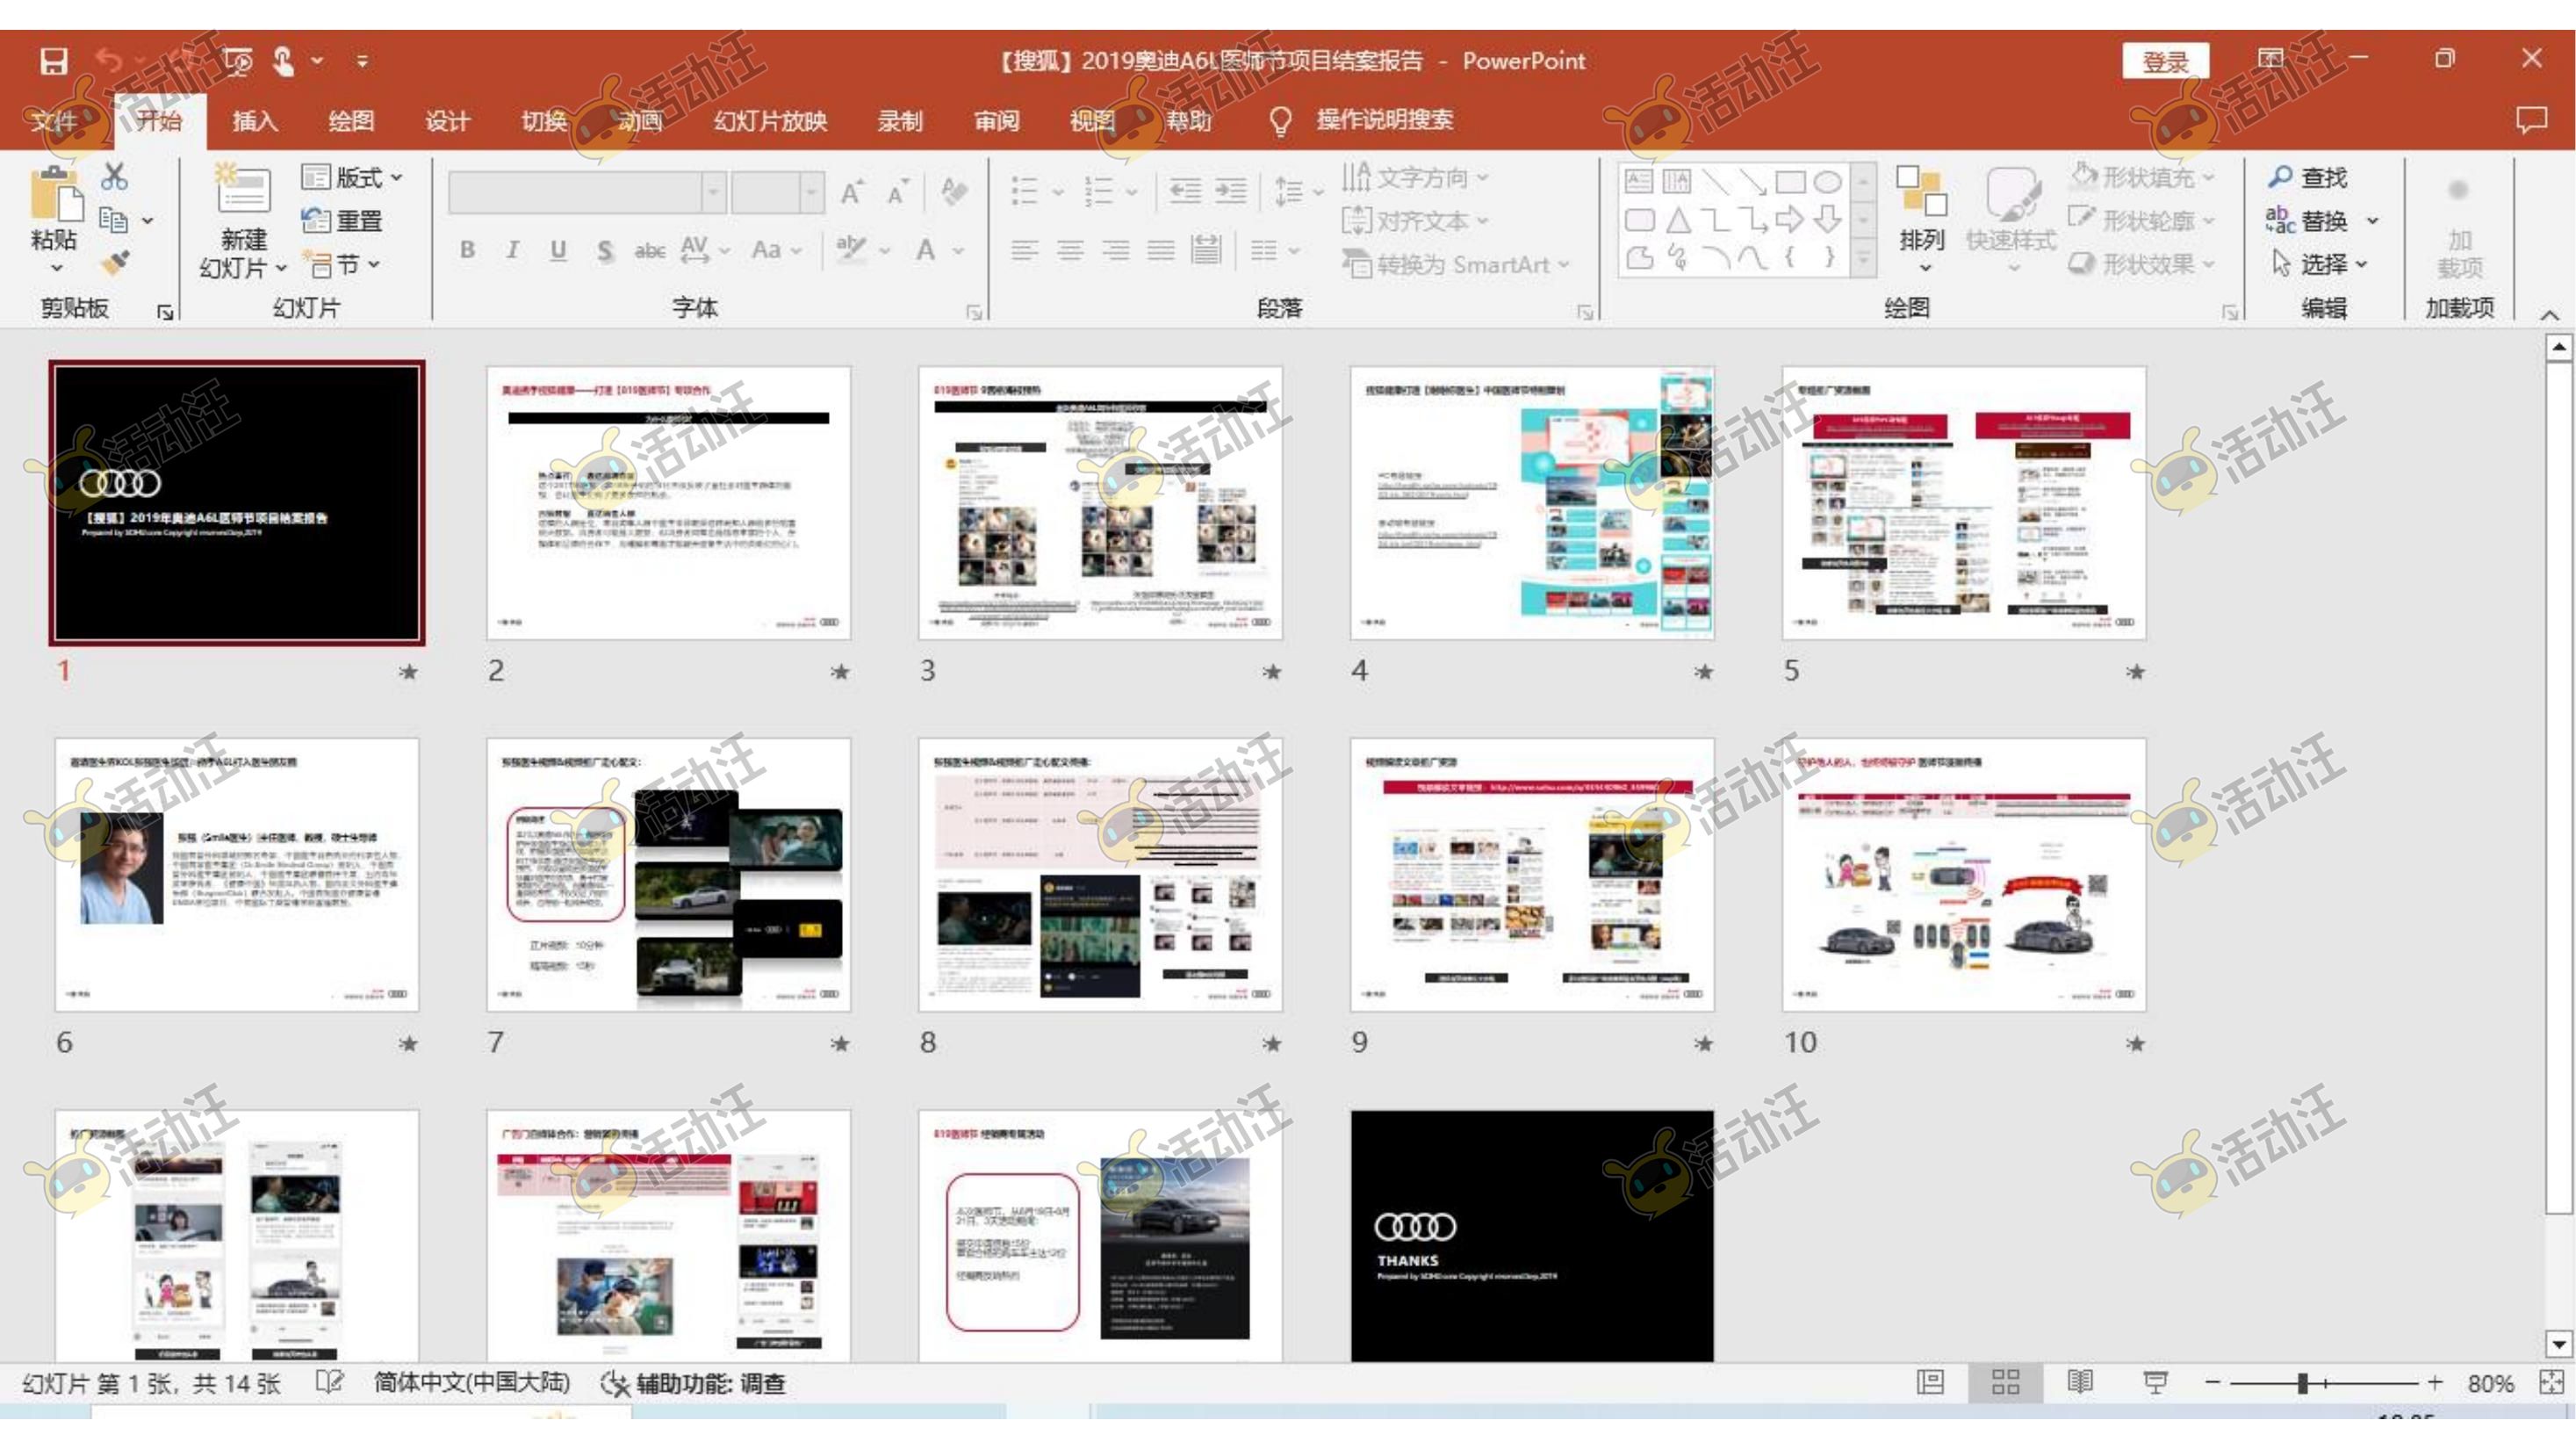Click zoom percentage 80% label

[x=2491, y=1383]
